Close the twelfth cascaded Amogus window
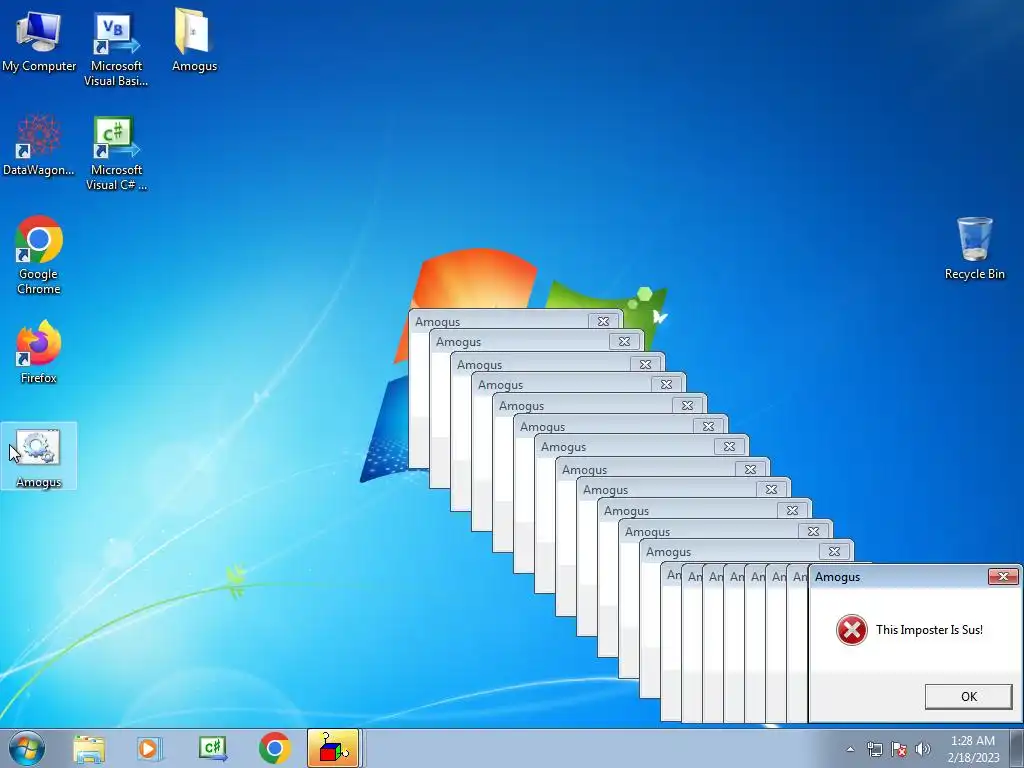 (x=834, y=552)
